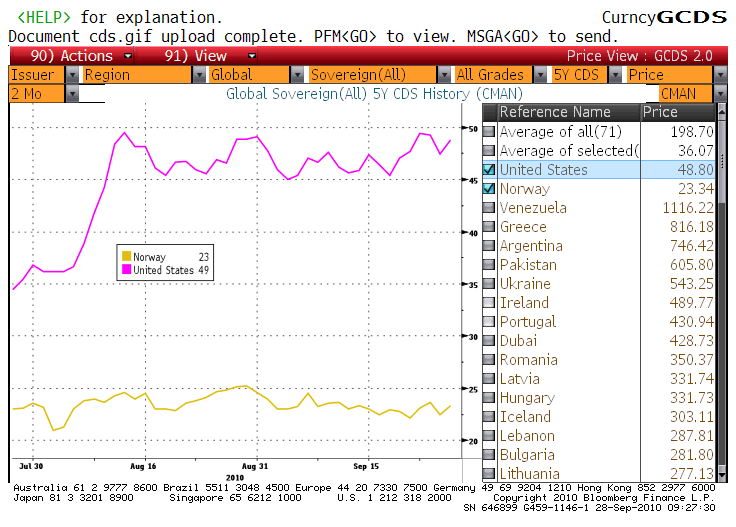Check the Average of all(71) checkbox
Viewport: 736px width, 527px height.
(x=489, y=131)
